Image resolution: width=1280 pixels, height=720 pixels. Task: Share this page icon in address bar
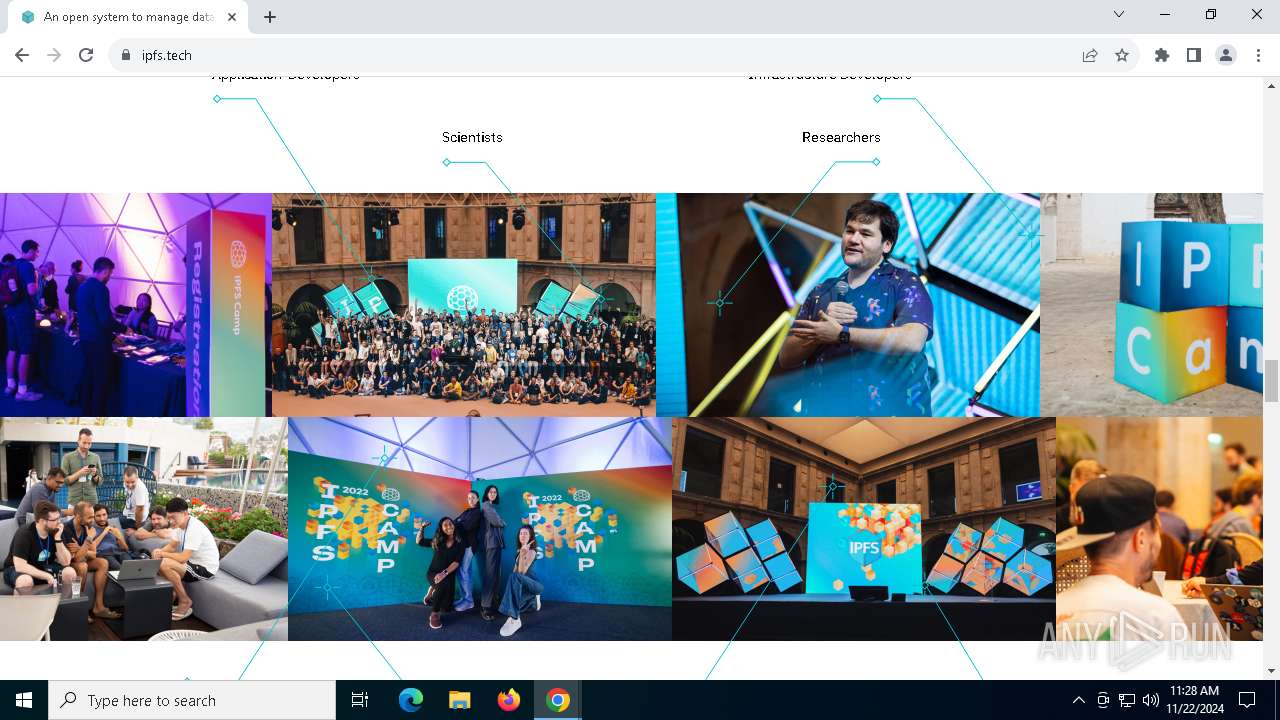click(x=1090, y=55)
